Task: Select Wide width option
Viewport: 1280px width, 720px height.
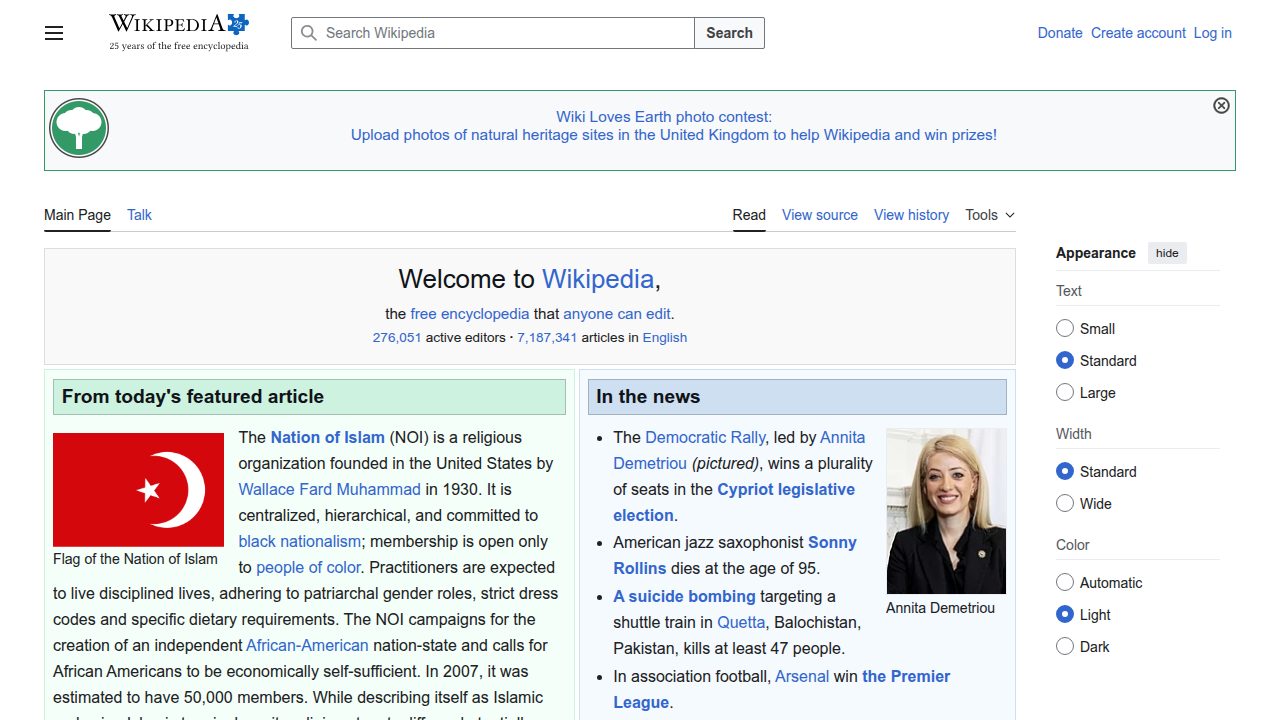Action: coord(1065,503)
